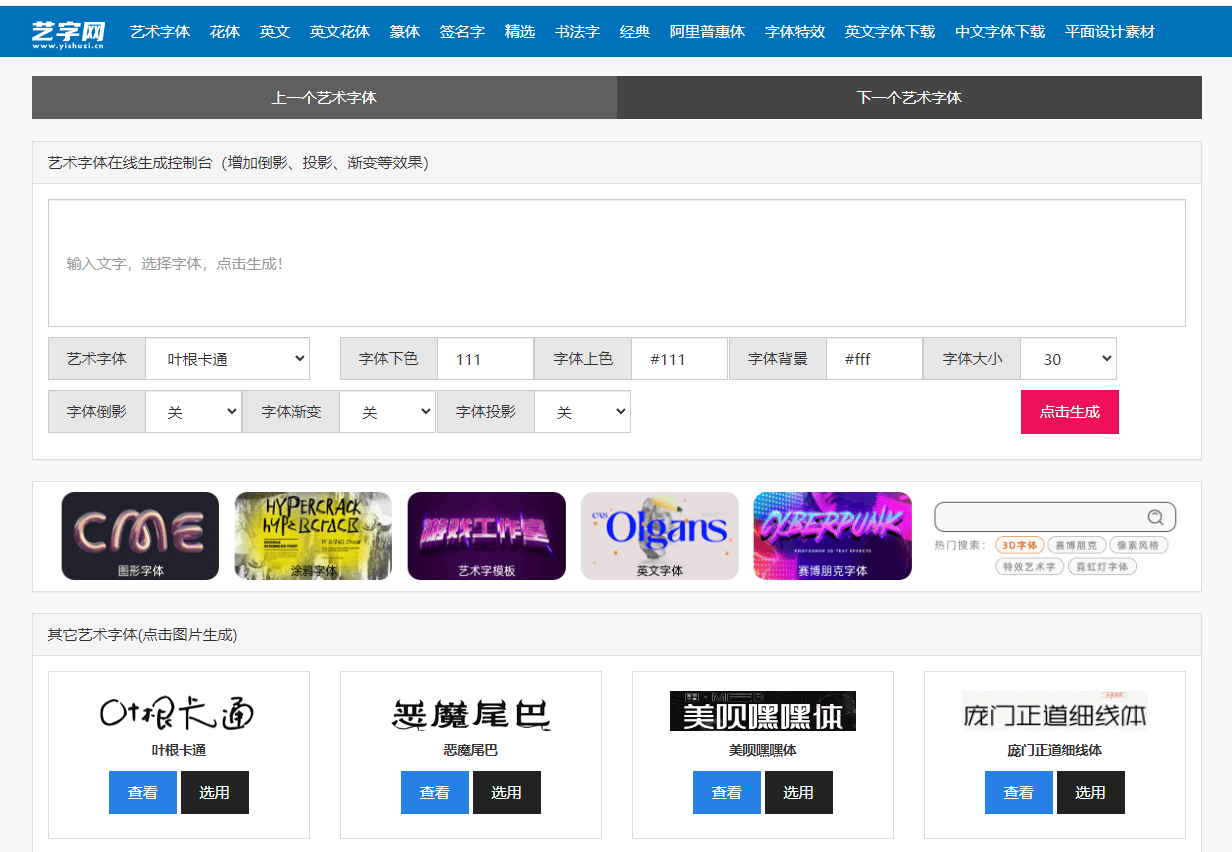The width and height of the screenshot is (1232, 852).
Task: Switch to 上一个艺术字体 tab
Action: point(322,97)
